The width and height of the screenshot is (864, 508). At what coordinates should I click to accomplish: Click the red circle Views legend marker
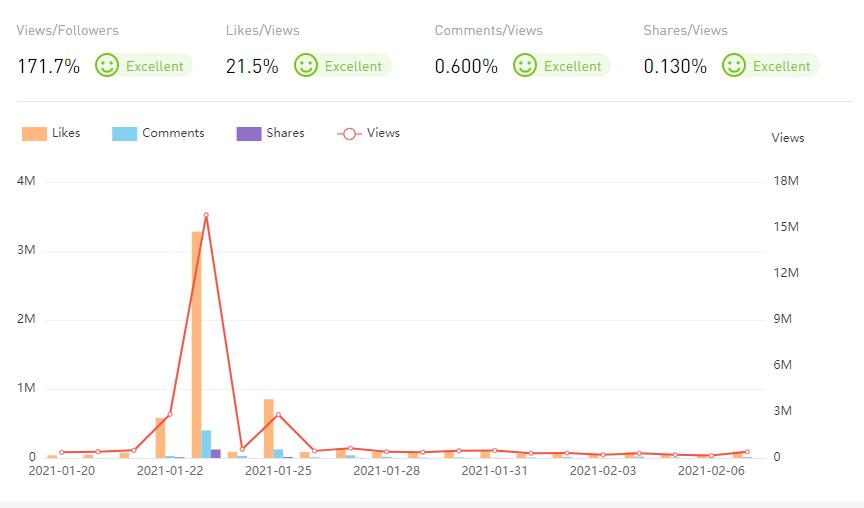[349, 133]
